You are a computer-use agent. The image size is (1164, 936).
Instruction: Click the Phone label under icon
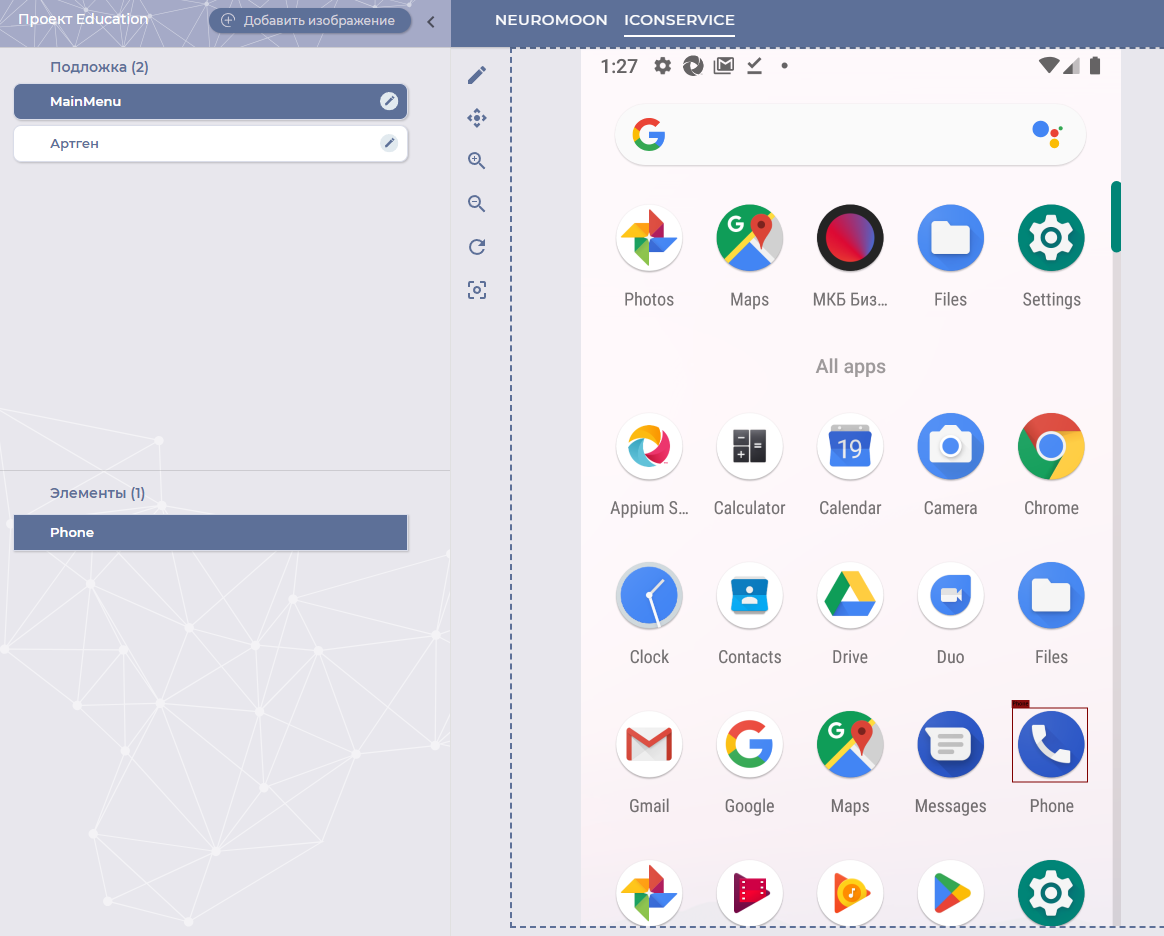(1051, 806)
